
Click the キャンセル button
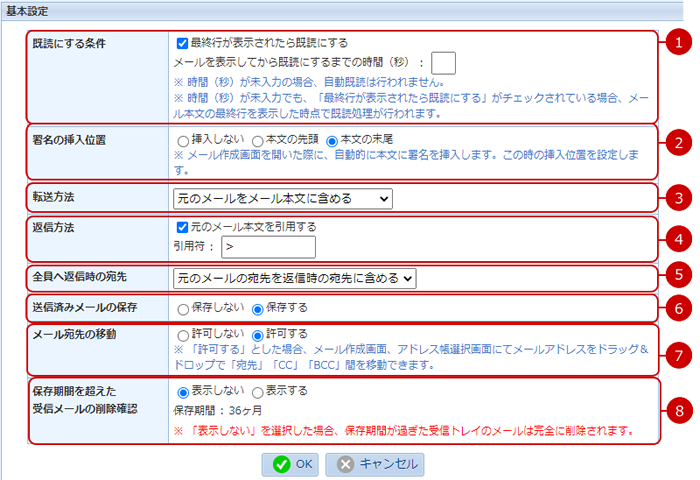(375, 464)
